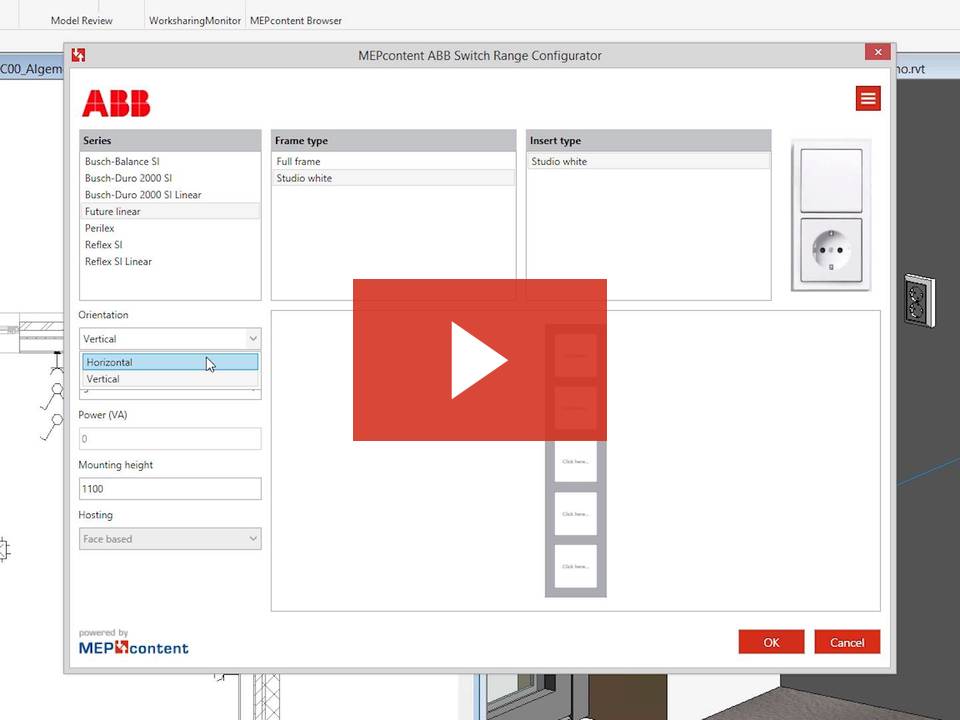Screen dimensions: 960x720
Task: Click the Cancel button
Action: click(x=847, y=642)
